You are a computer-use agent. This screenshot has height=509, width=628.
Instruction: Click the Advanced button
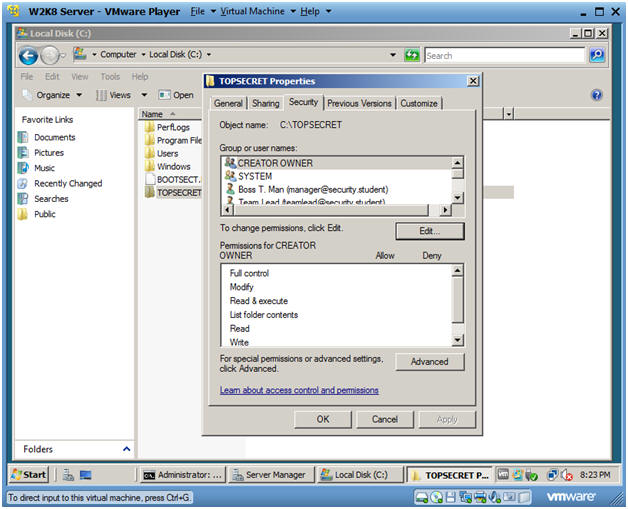(430, 362)
